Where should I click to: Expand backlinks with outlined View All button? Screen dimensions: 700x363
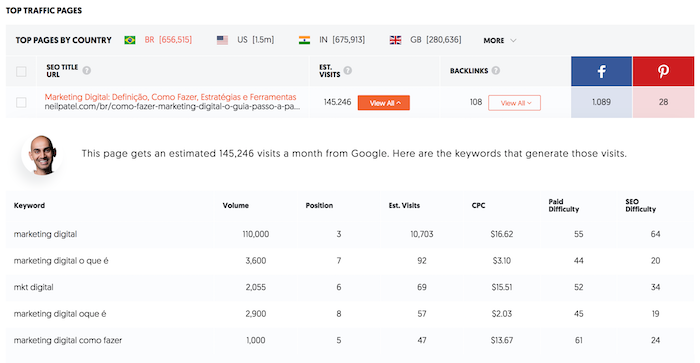(x=514, y=103)
